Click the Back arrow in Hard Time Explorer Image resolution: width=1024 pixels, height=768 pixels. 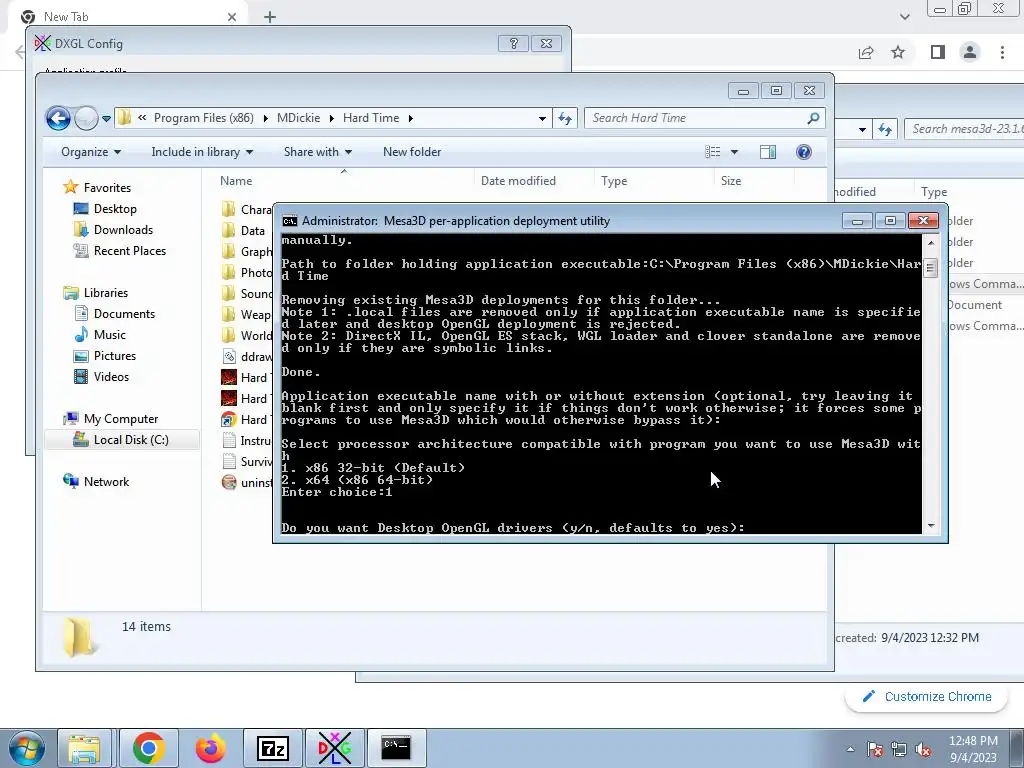coord(58,118)
